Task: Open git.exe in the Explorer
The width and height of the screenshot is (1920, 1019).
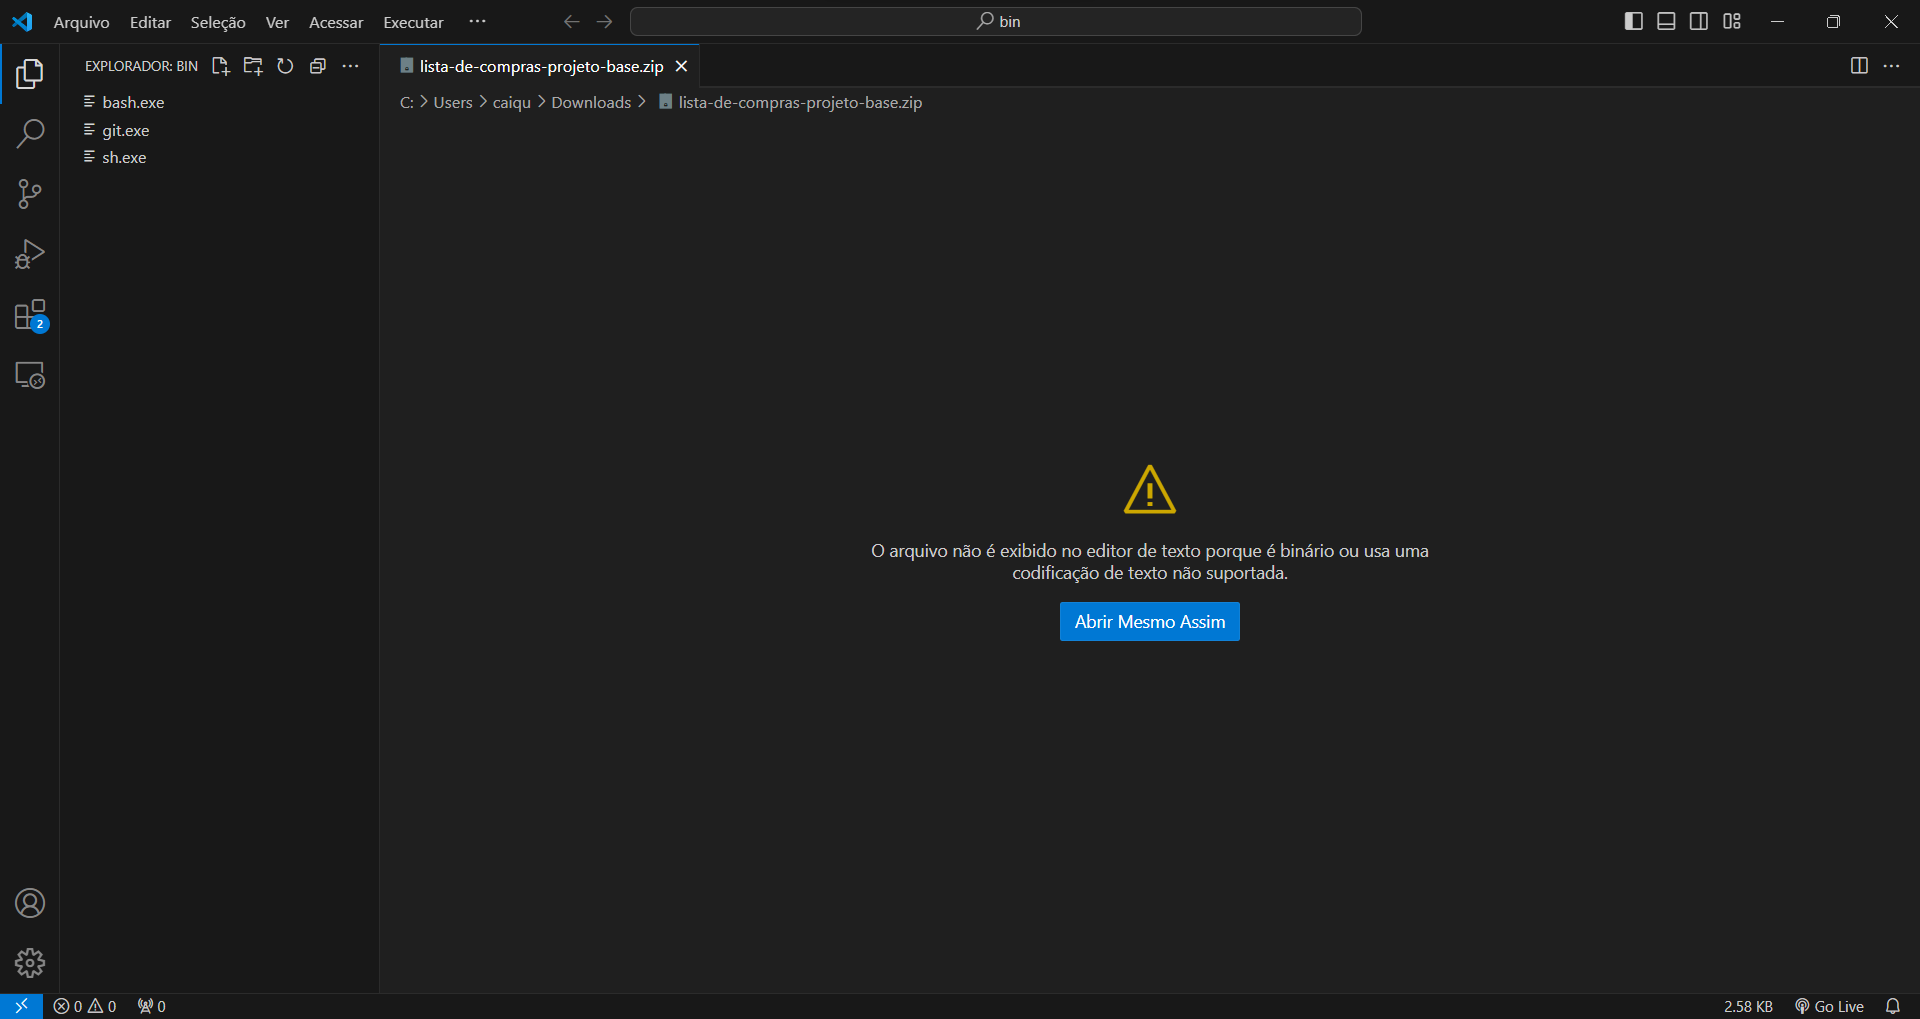Action: (x=220, y=130)
